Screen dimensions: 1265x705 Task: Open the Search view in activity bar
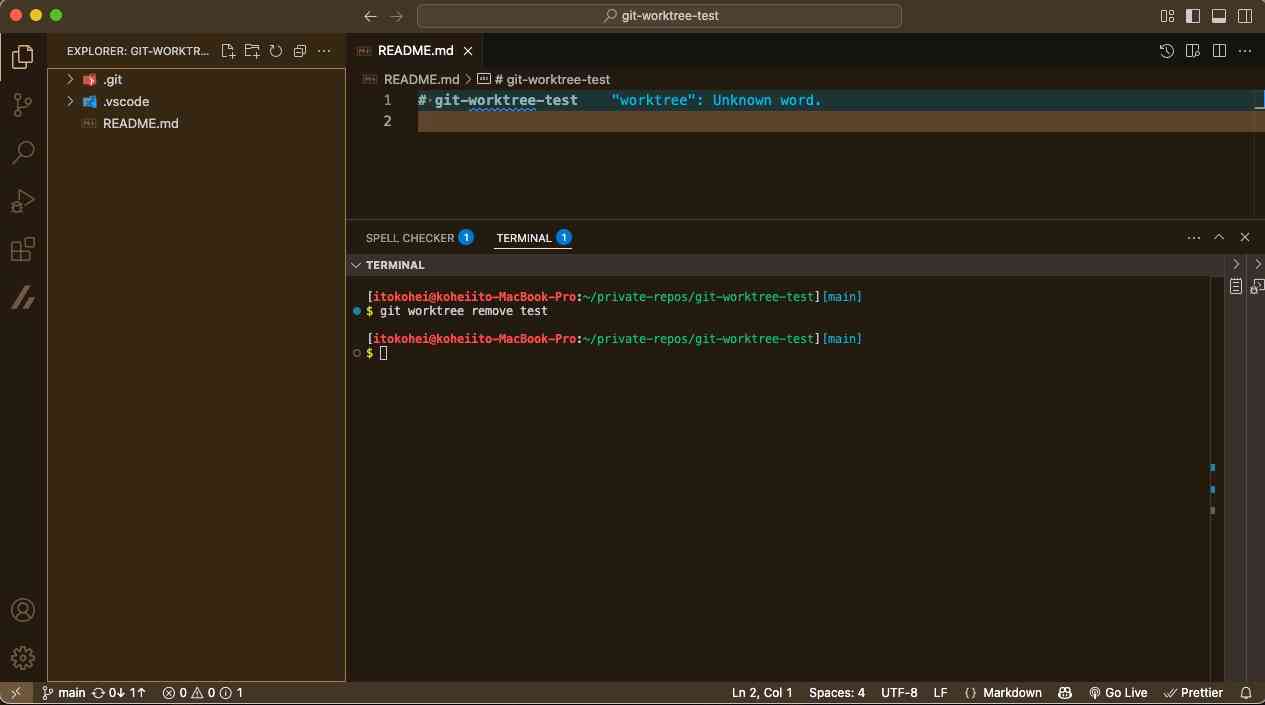[22, 153]
